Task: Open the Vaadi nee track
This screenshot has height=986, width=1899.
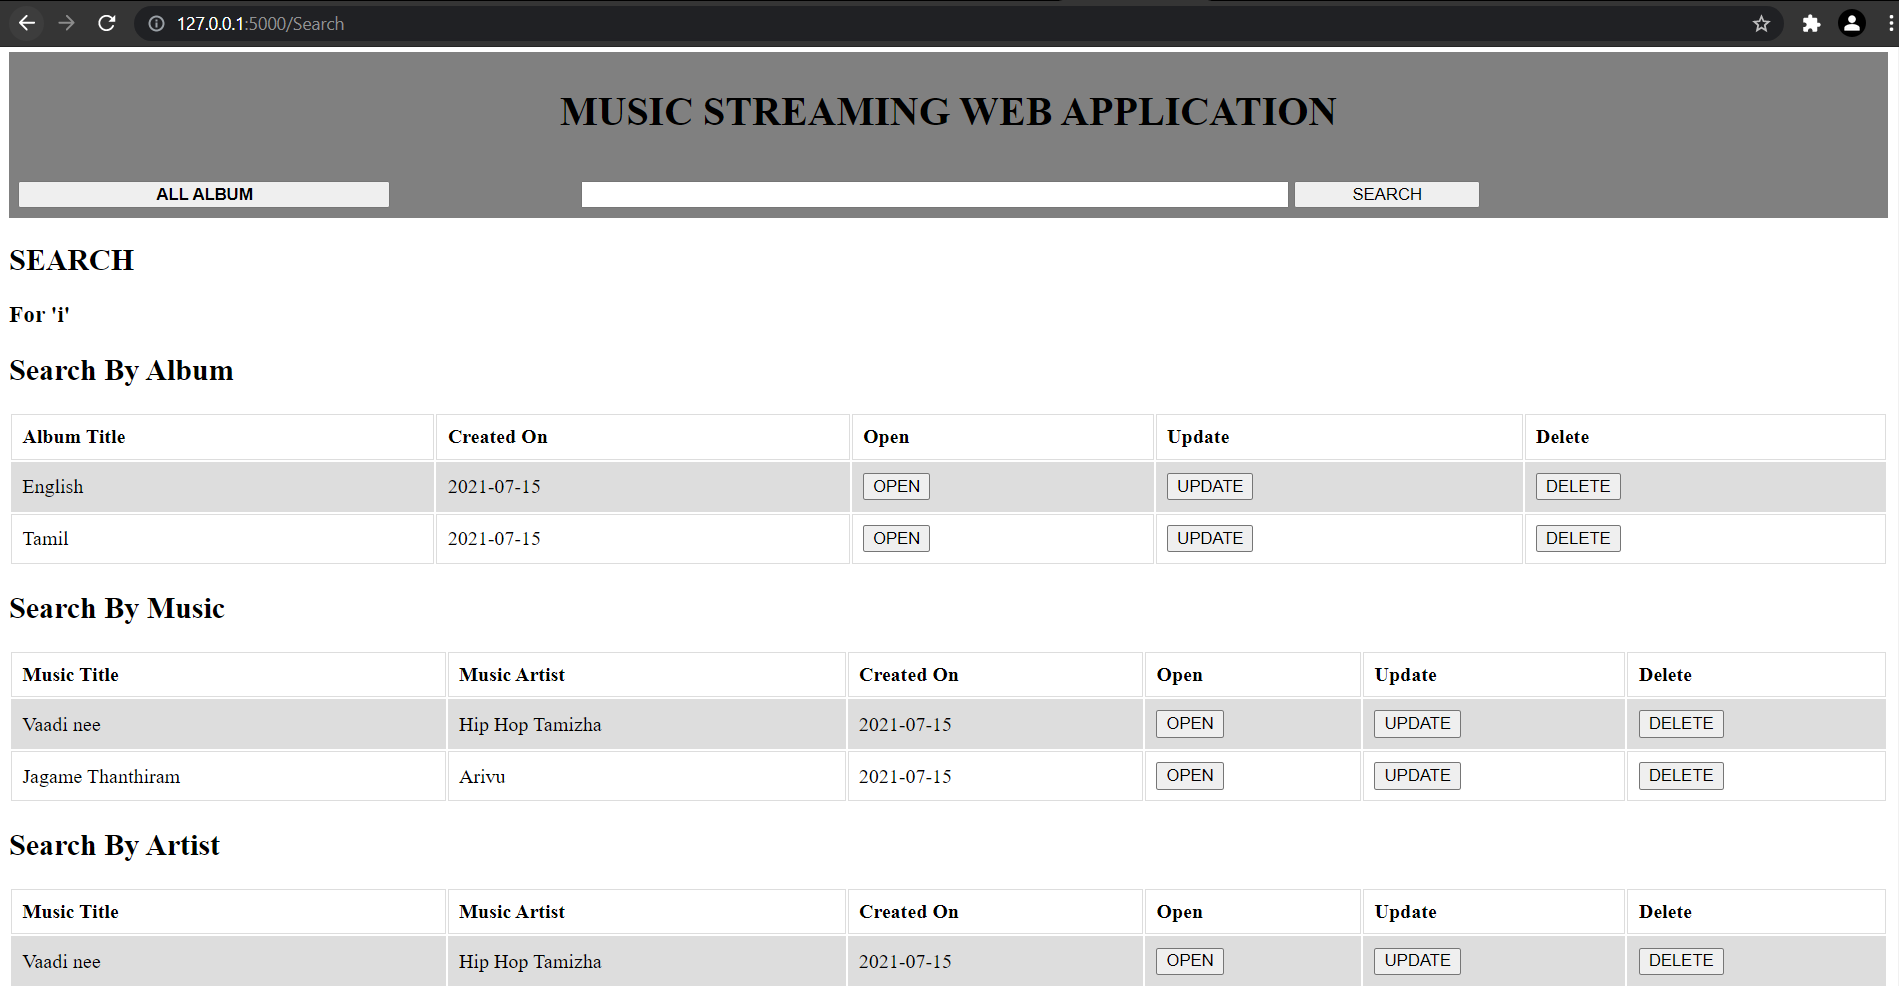Action: pos(1189,723)
